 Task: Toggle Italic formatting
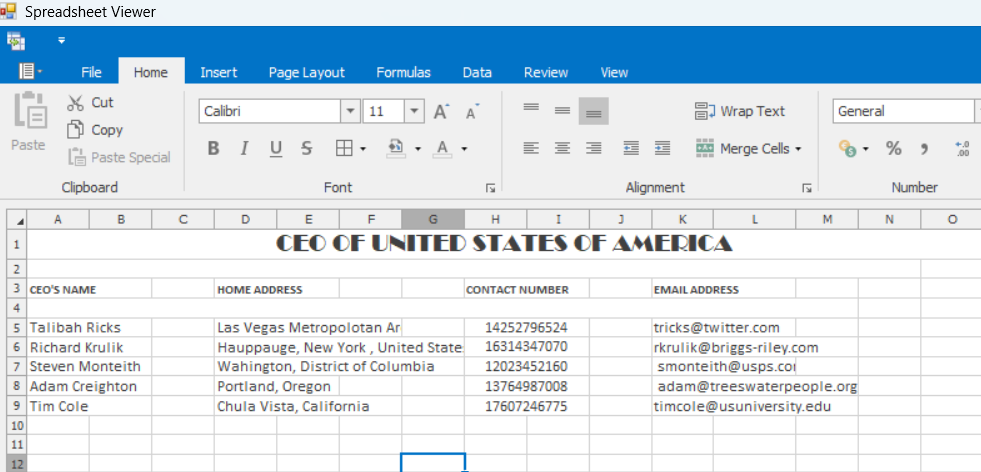coord(244,148)
